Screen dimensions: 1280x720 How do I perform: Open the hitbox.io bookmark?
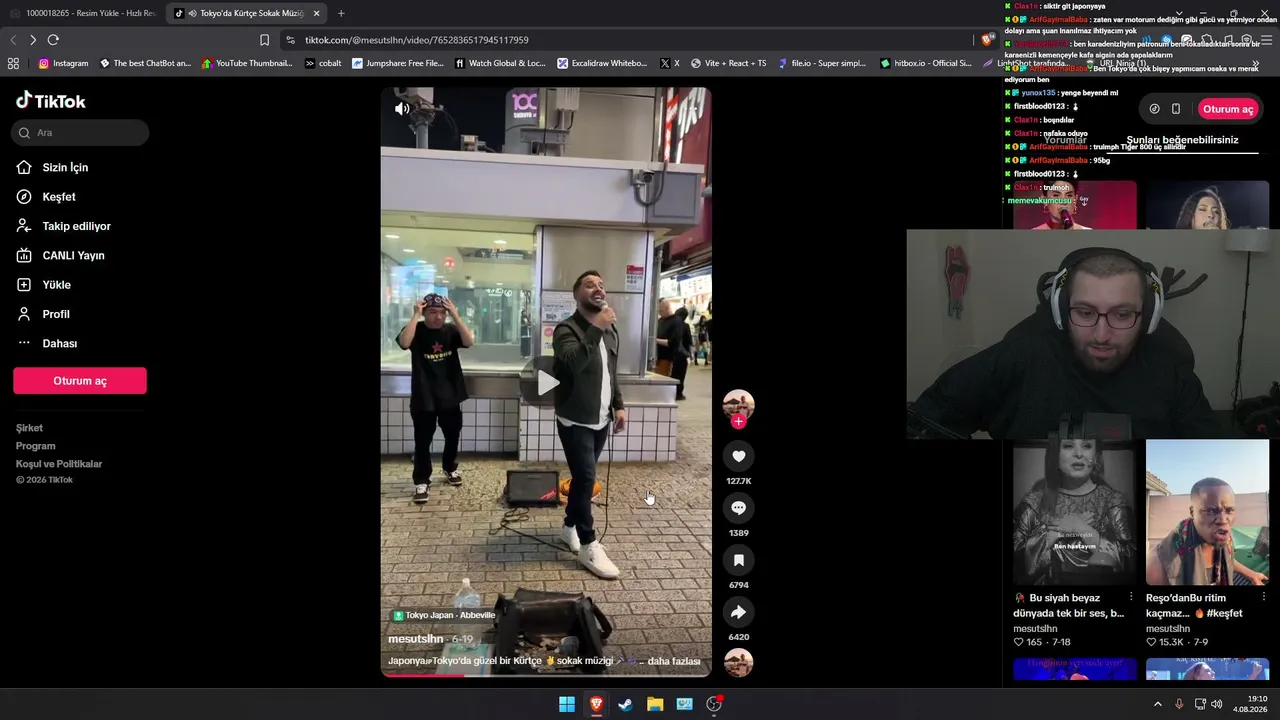926,63
